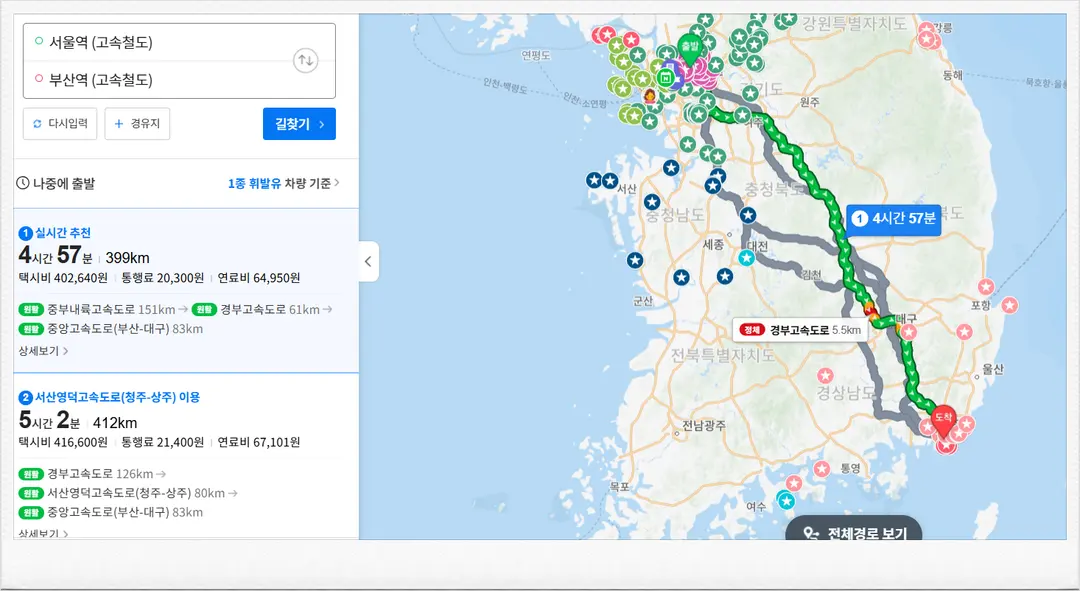This screenshot has width=1080, height=591.
Task: Add a waypoint with the 경유지 button
Action: 137,124
